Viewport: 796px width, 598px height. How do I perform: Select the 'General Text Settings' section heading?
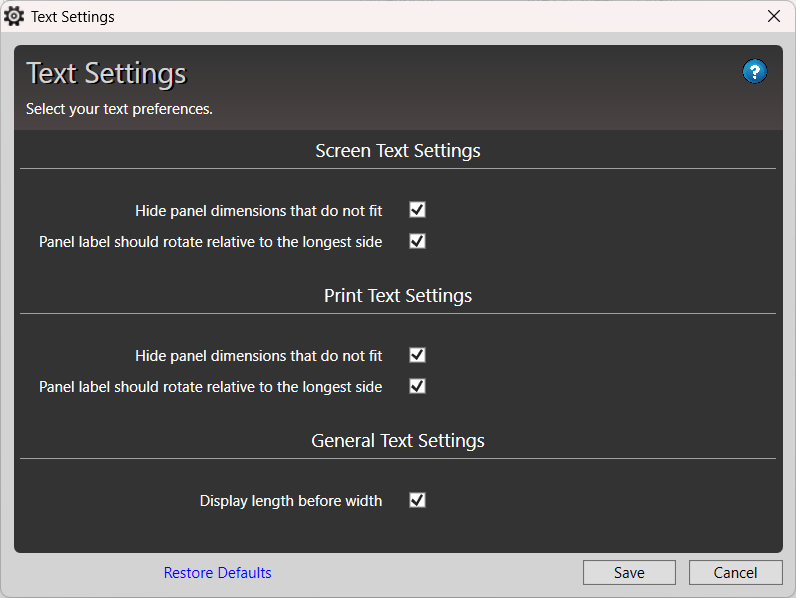[397, 441]
